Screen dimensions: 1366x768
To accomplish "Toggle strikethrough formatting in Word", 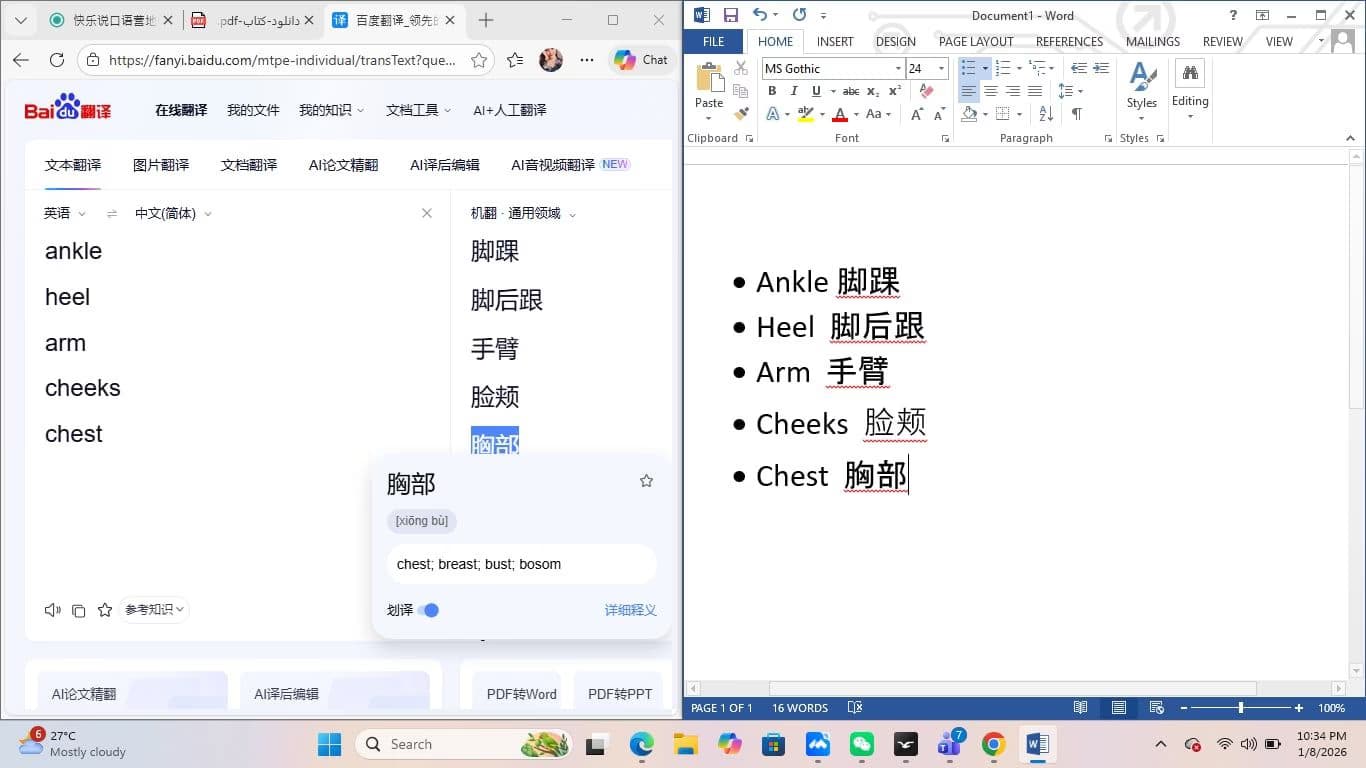I will click(851, 91).
